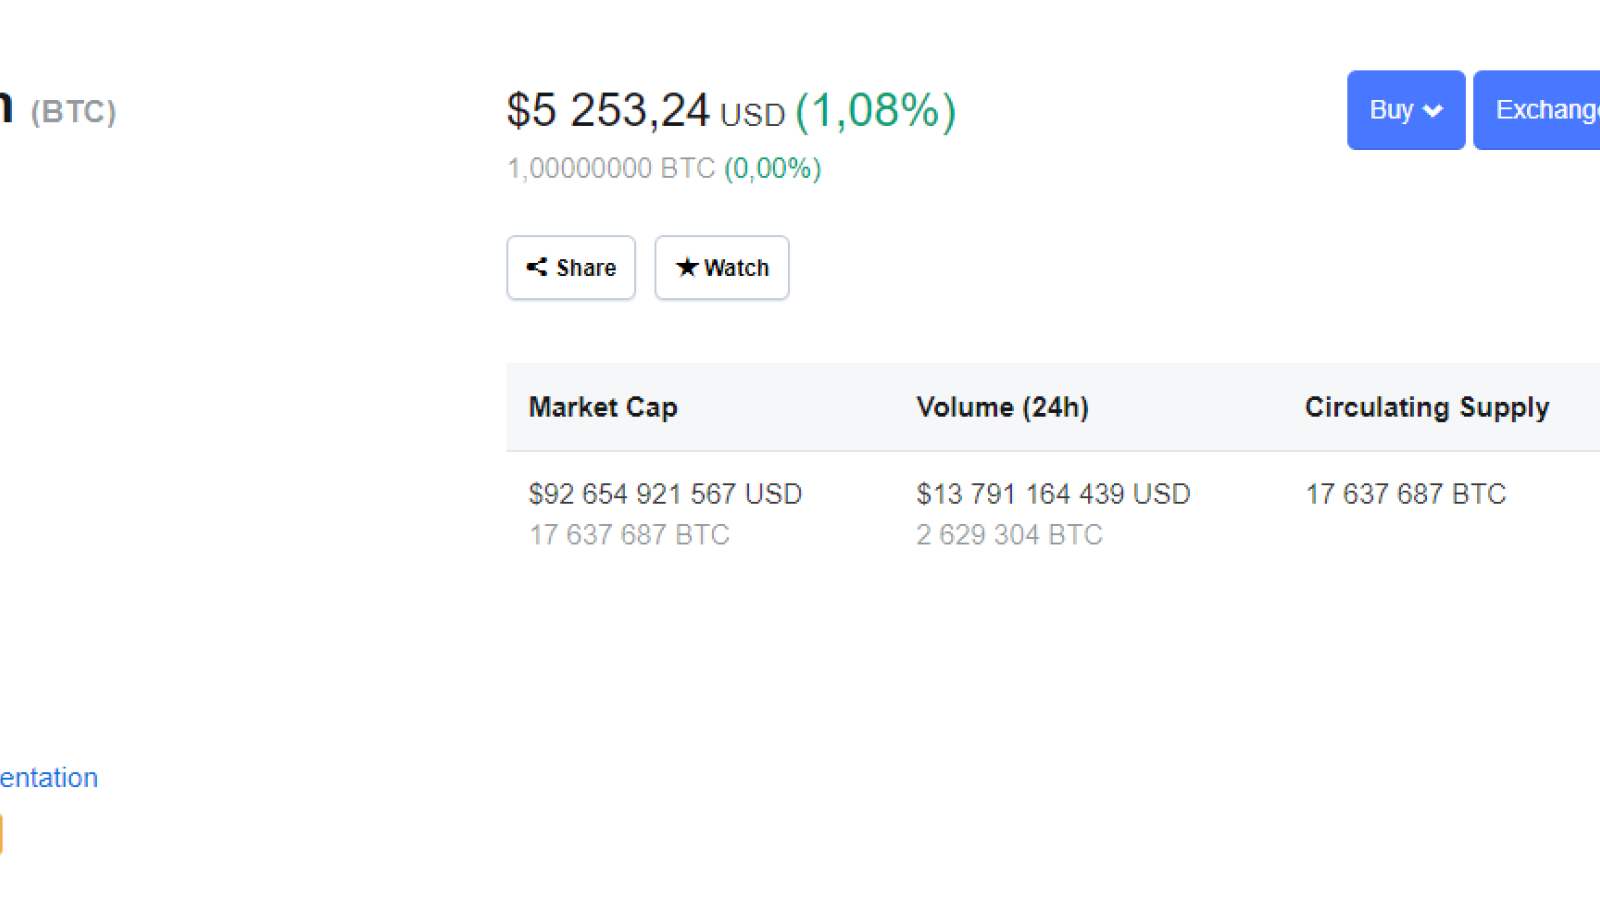Select the Market Cap column header
The width and height of the screenshot is (1600, 900).
tap(603, 407)
